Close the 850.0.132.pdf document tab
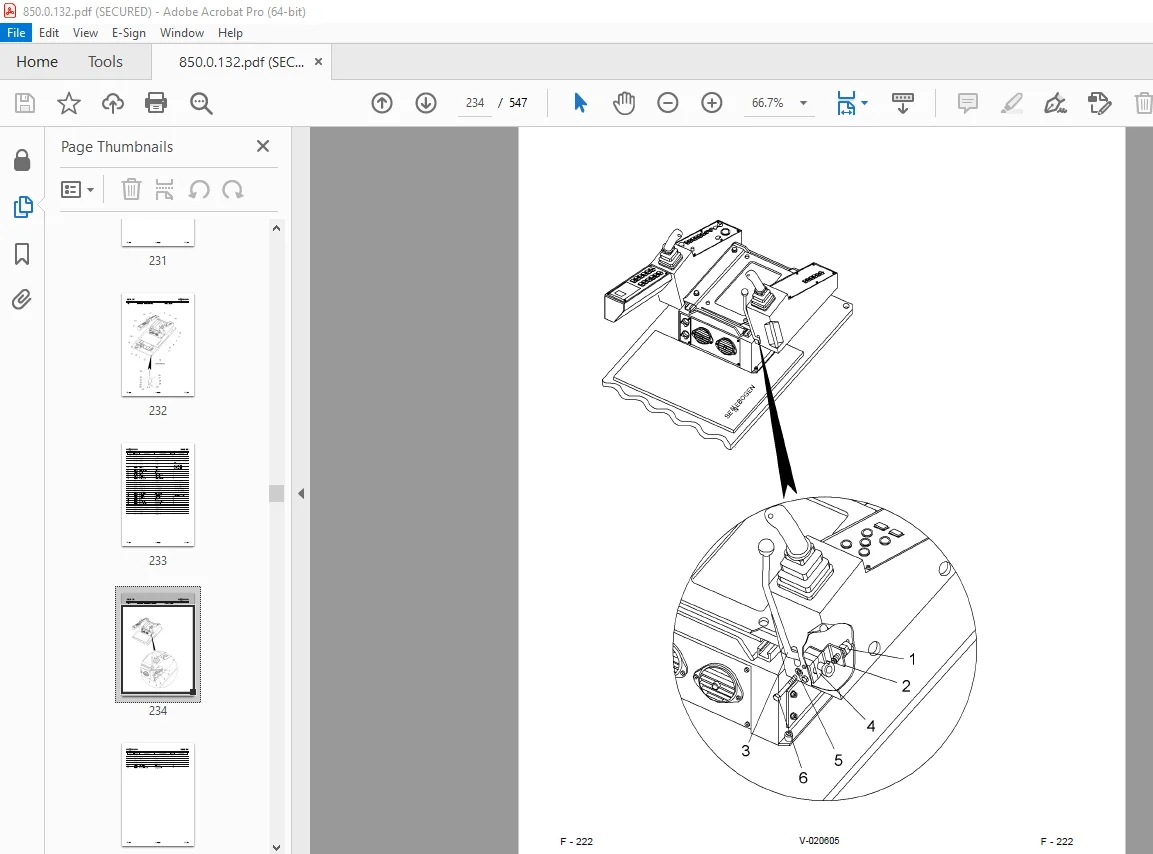Image resolution: width=1153 pixels, height=854 pixels. pos(318,62)
